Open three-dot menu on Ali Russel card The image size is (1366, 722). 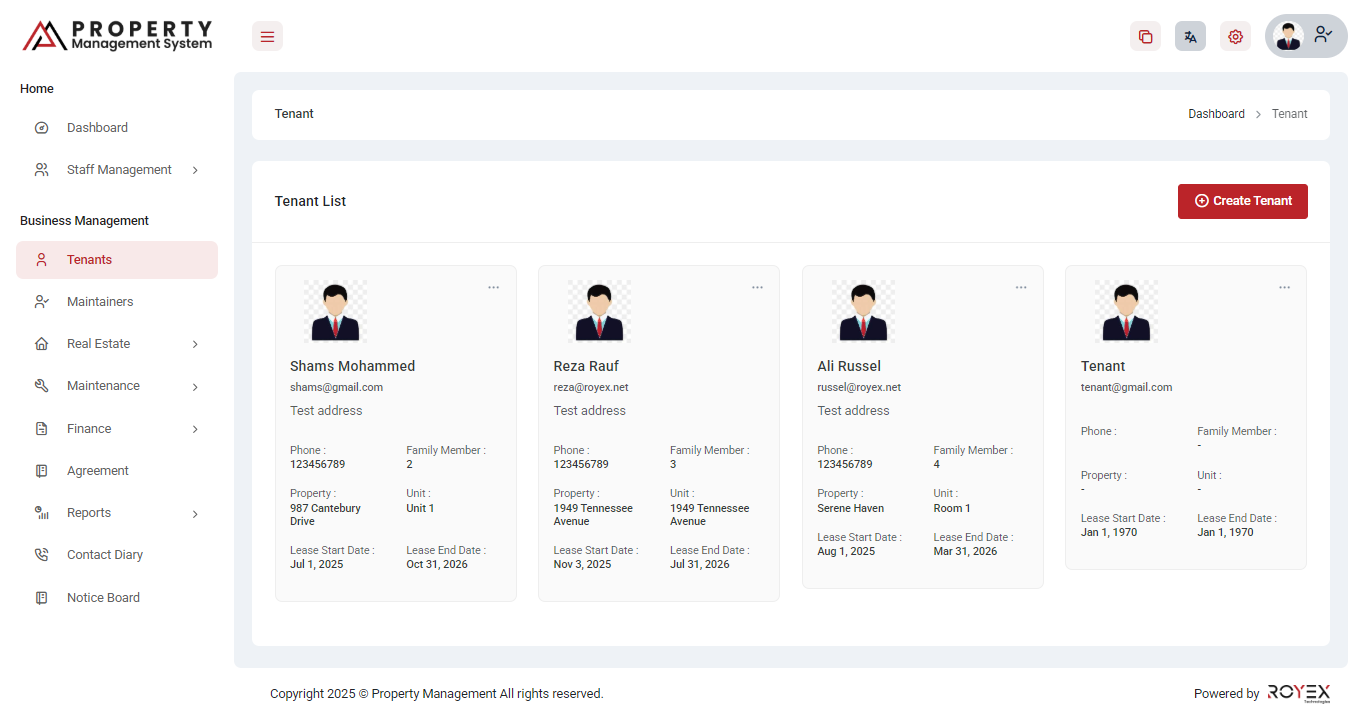tap(1021, 287)
